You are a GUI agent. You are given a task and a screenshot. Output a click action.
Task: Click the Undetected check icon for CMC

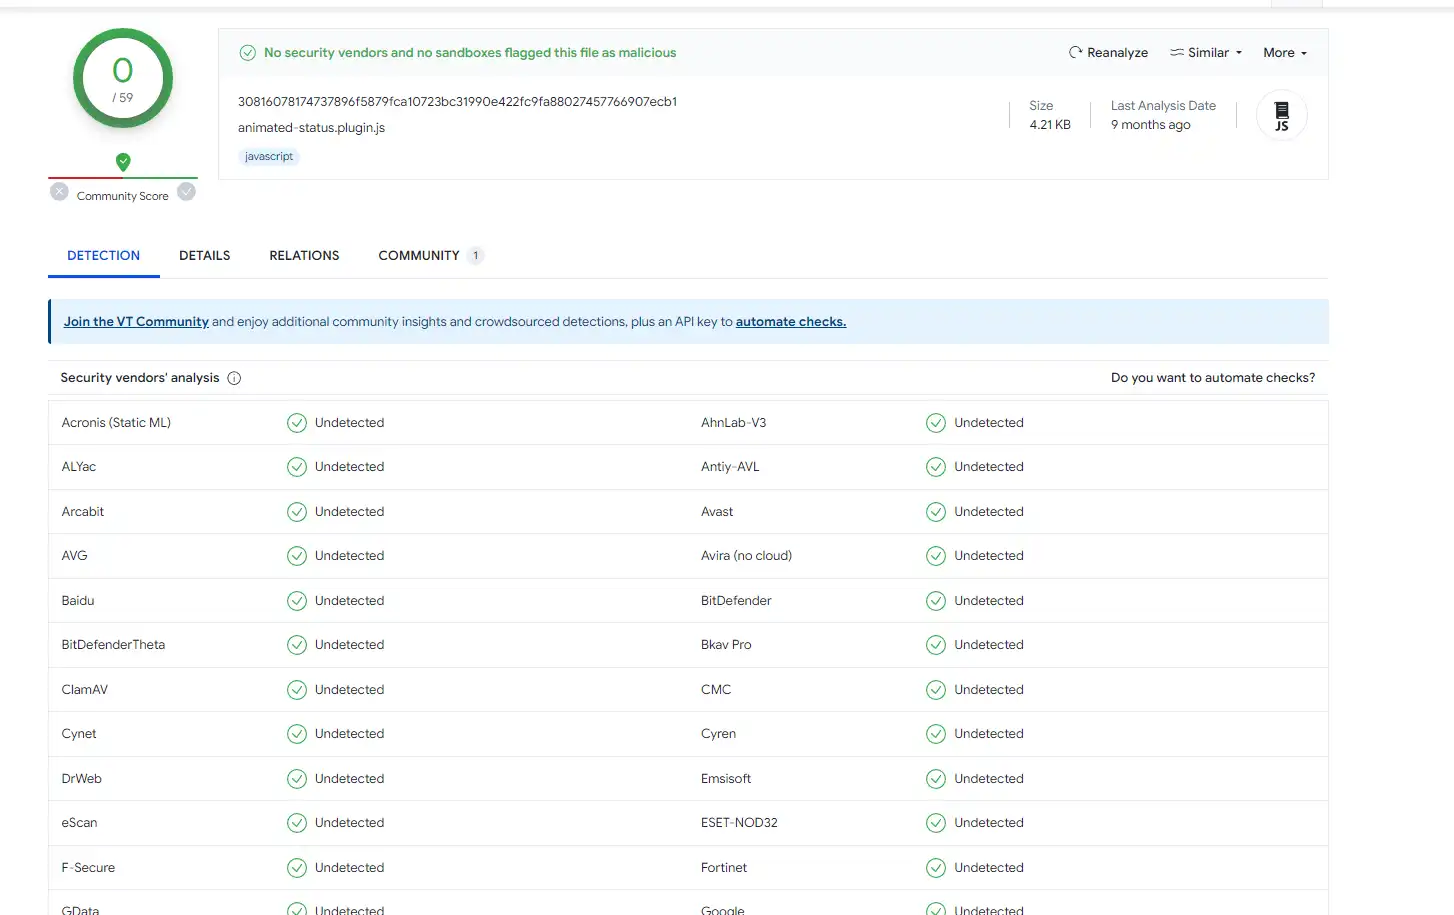tap(936, 690)
